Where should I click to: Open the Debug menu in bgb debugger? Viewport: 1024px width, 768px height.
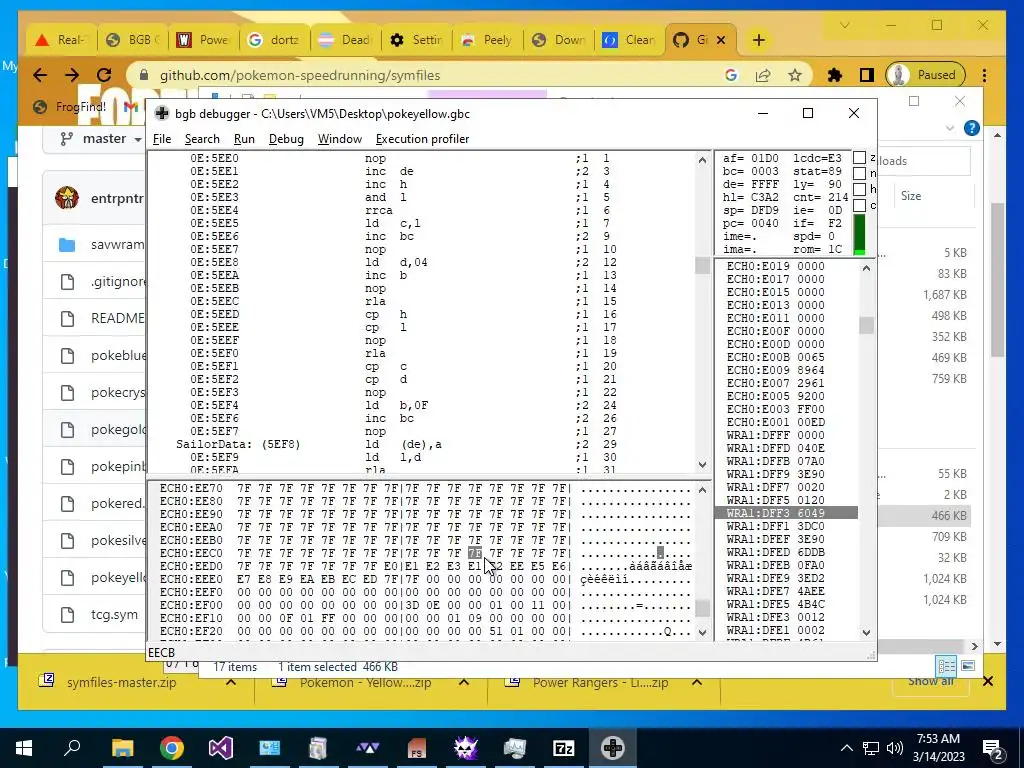[x=286, y=139]
